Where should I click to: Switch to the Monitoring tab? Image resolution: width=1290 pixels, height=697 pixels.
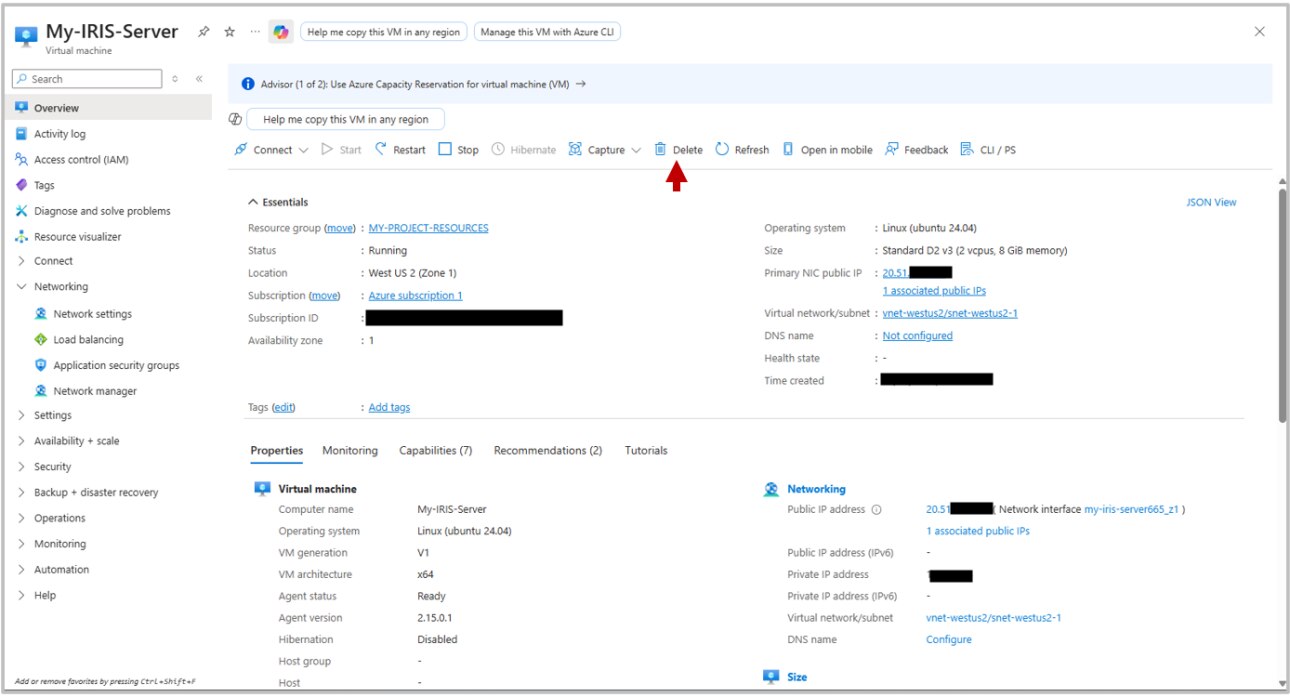click(349, 450)
